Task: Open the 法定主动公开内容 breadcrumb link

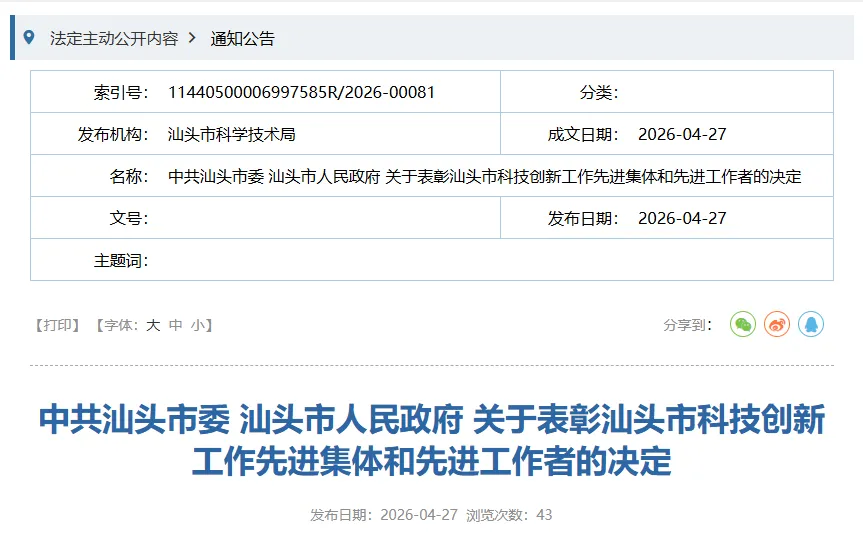Action: (114, 38)
